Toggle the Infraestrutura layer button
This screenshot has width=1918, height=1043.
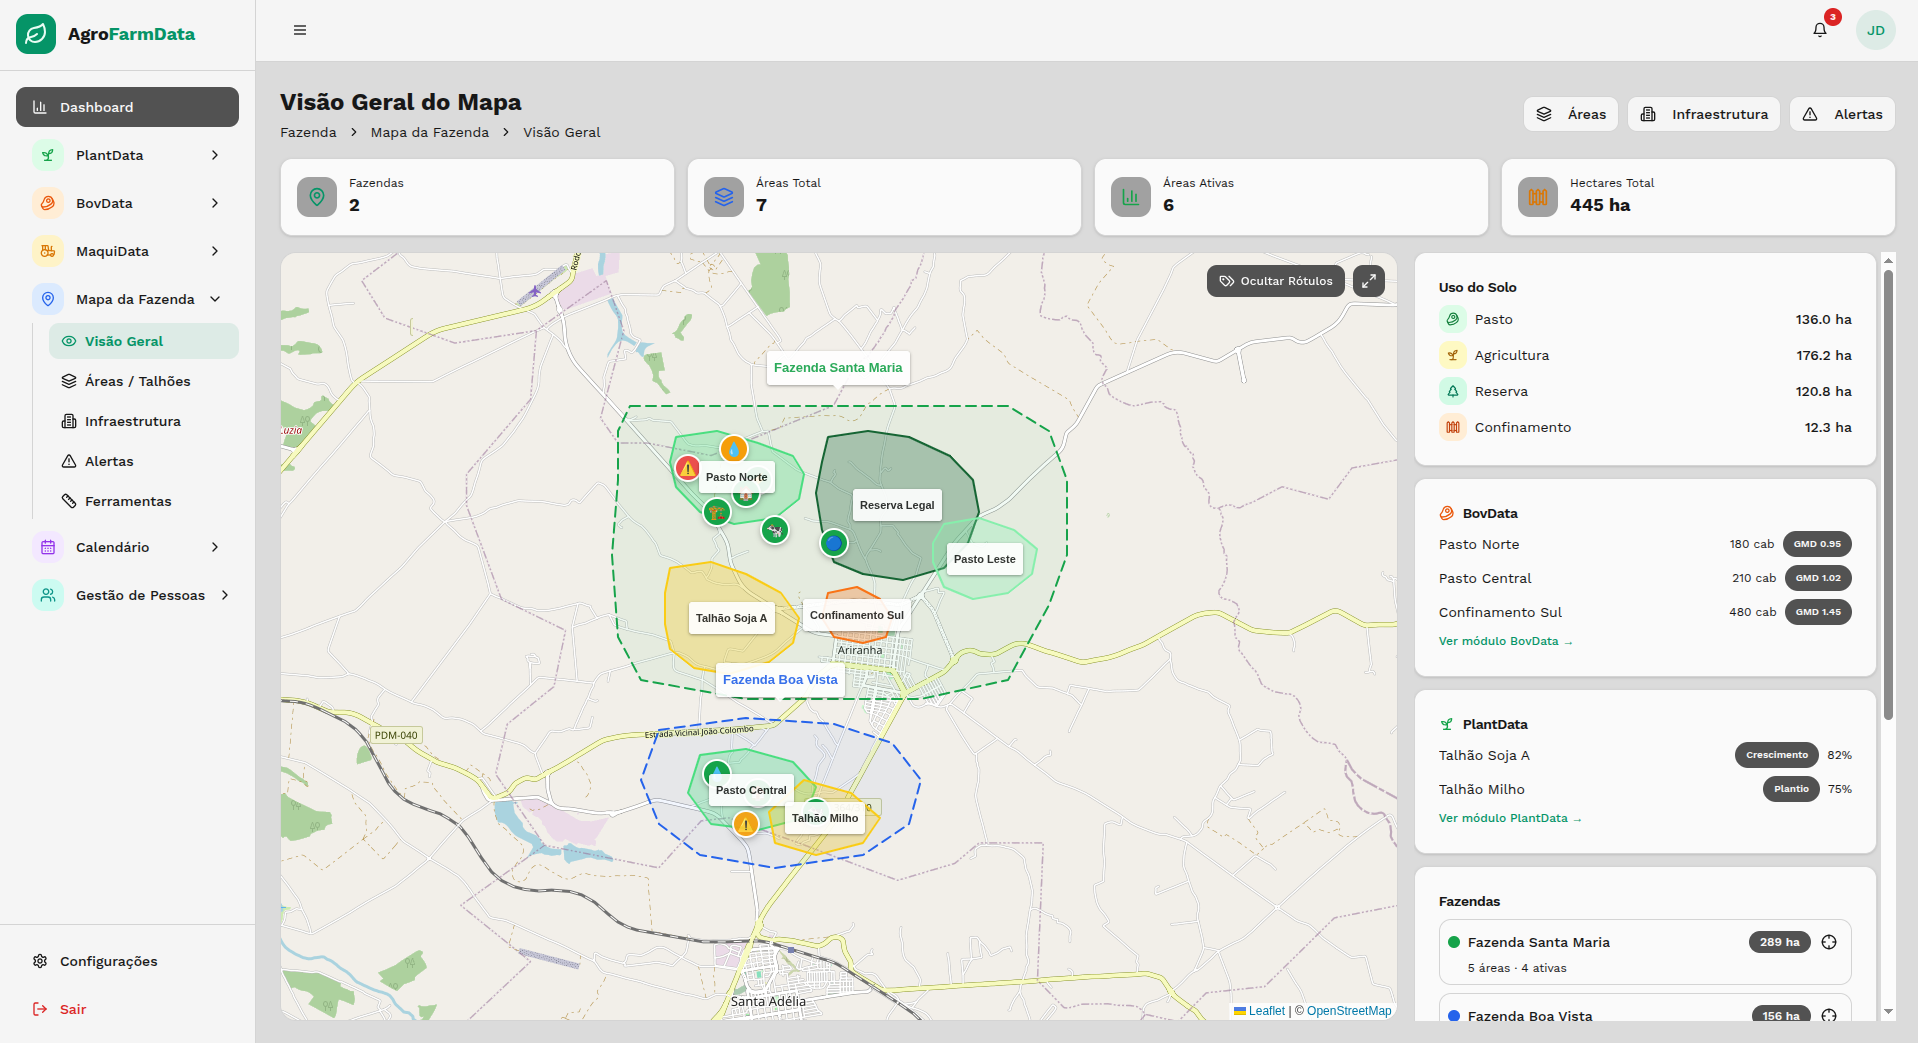click(1703, 114)
